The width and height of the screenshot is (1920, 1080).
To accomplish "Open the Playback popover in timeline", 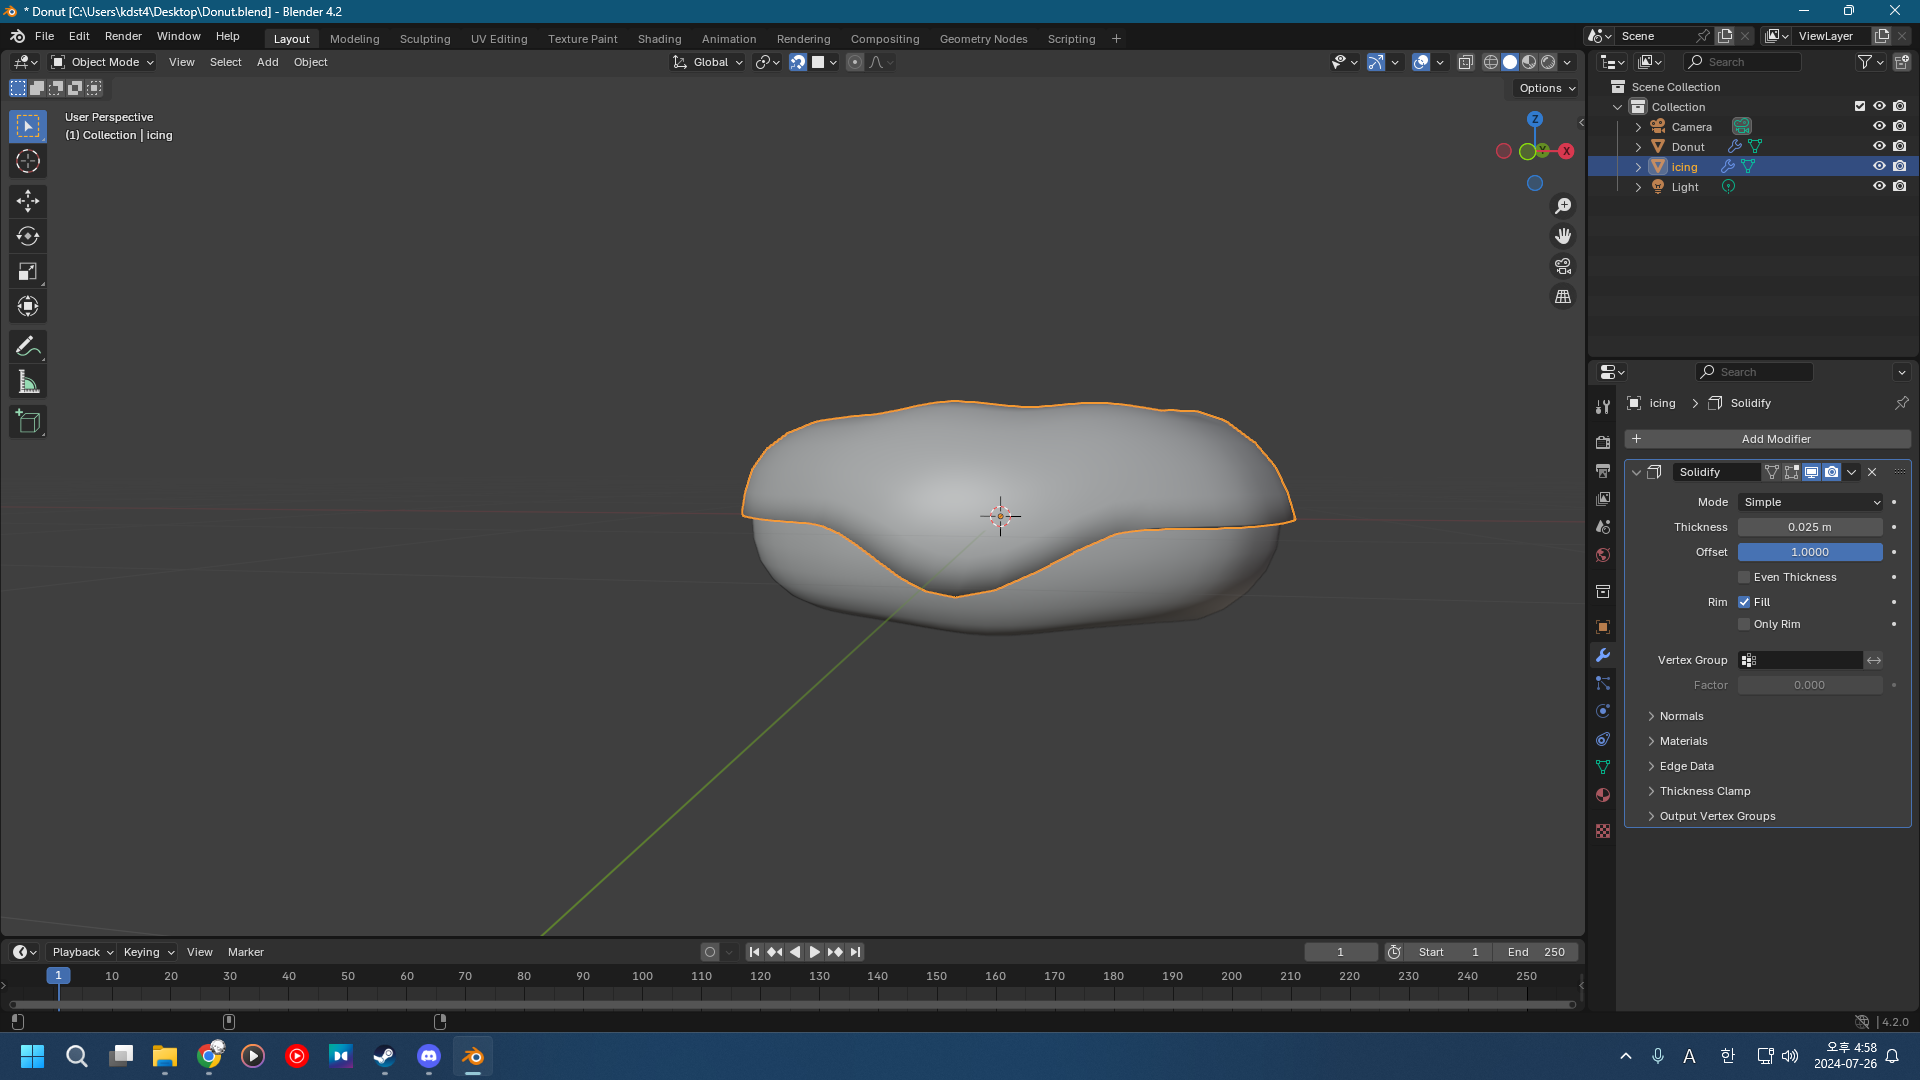I will point(81,952).
